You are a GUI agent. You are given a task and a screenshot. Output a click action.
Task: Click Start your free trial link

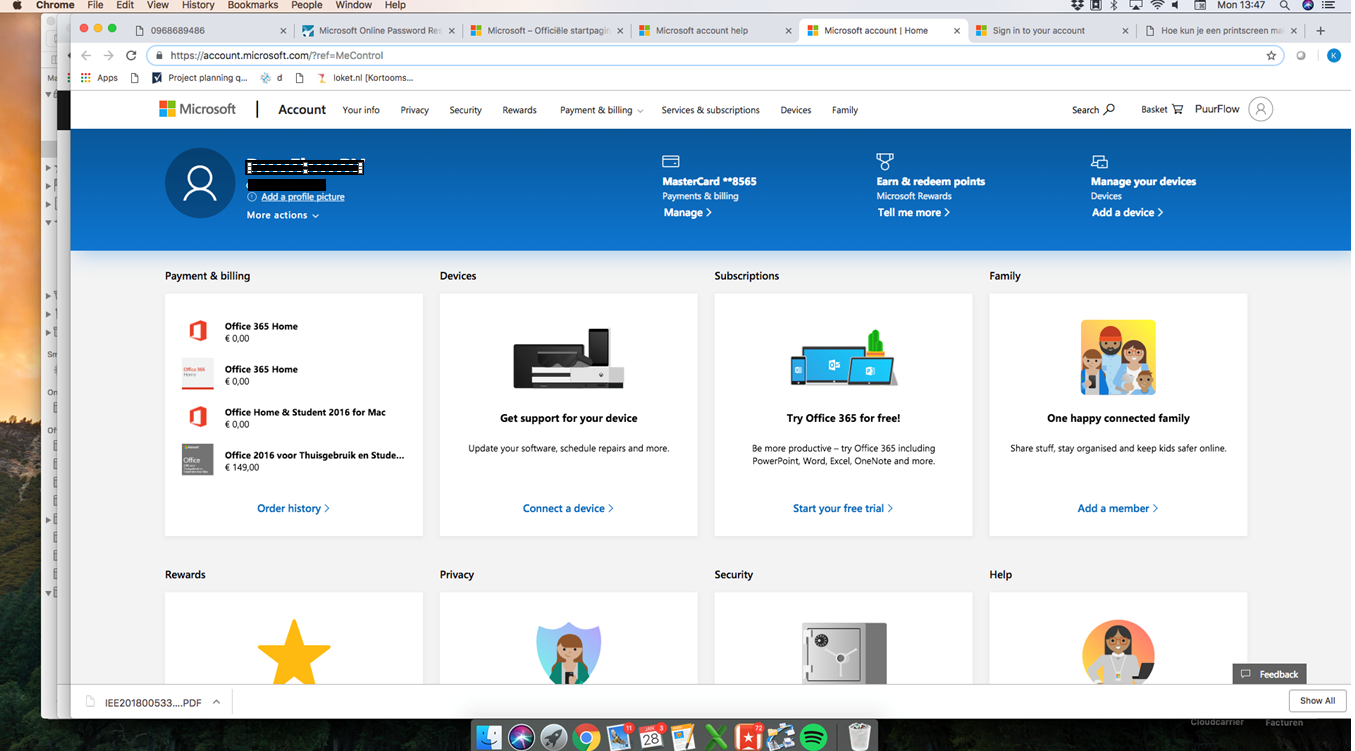coord(843,509)
